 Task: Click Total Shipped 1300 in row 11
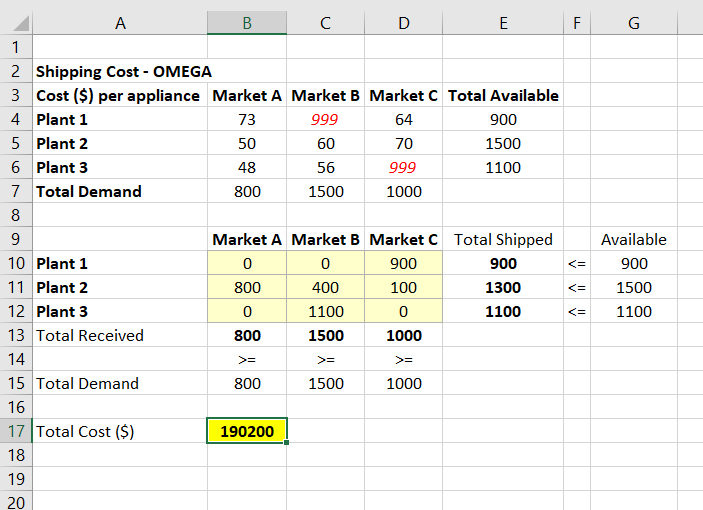503,287
